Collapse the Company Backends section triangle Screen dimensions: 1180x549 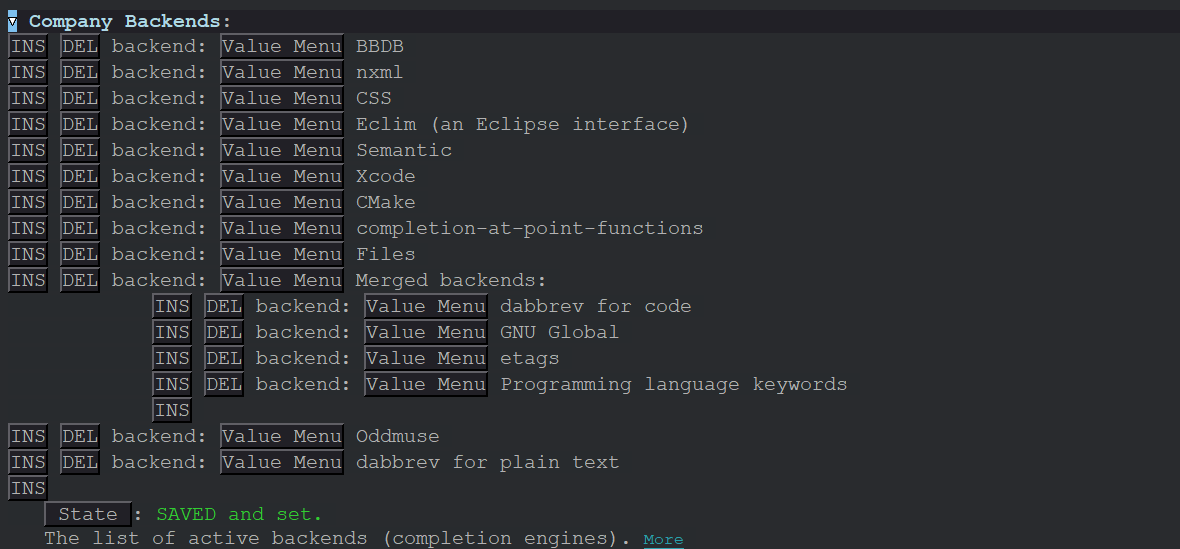coord(12,22)
